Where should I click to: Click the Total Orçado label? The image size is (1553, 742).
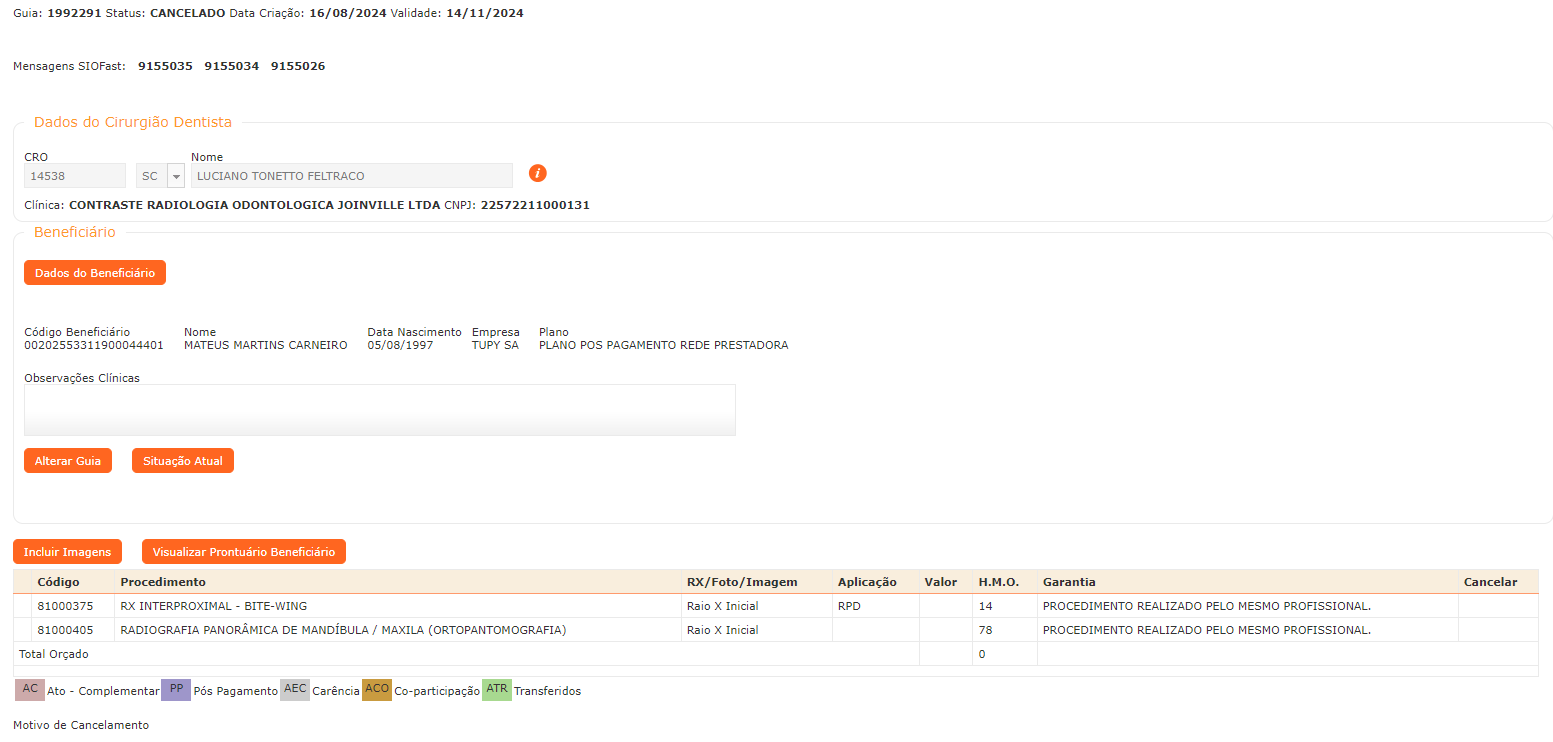pos(54,654)
